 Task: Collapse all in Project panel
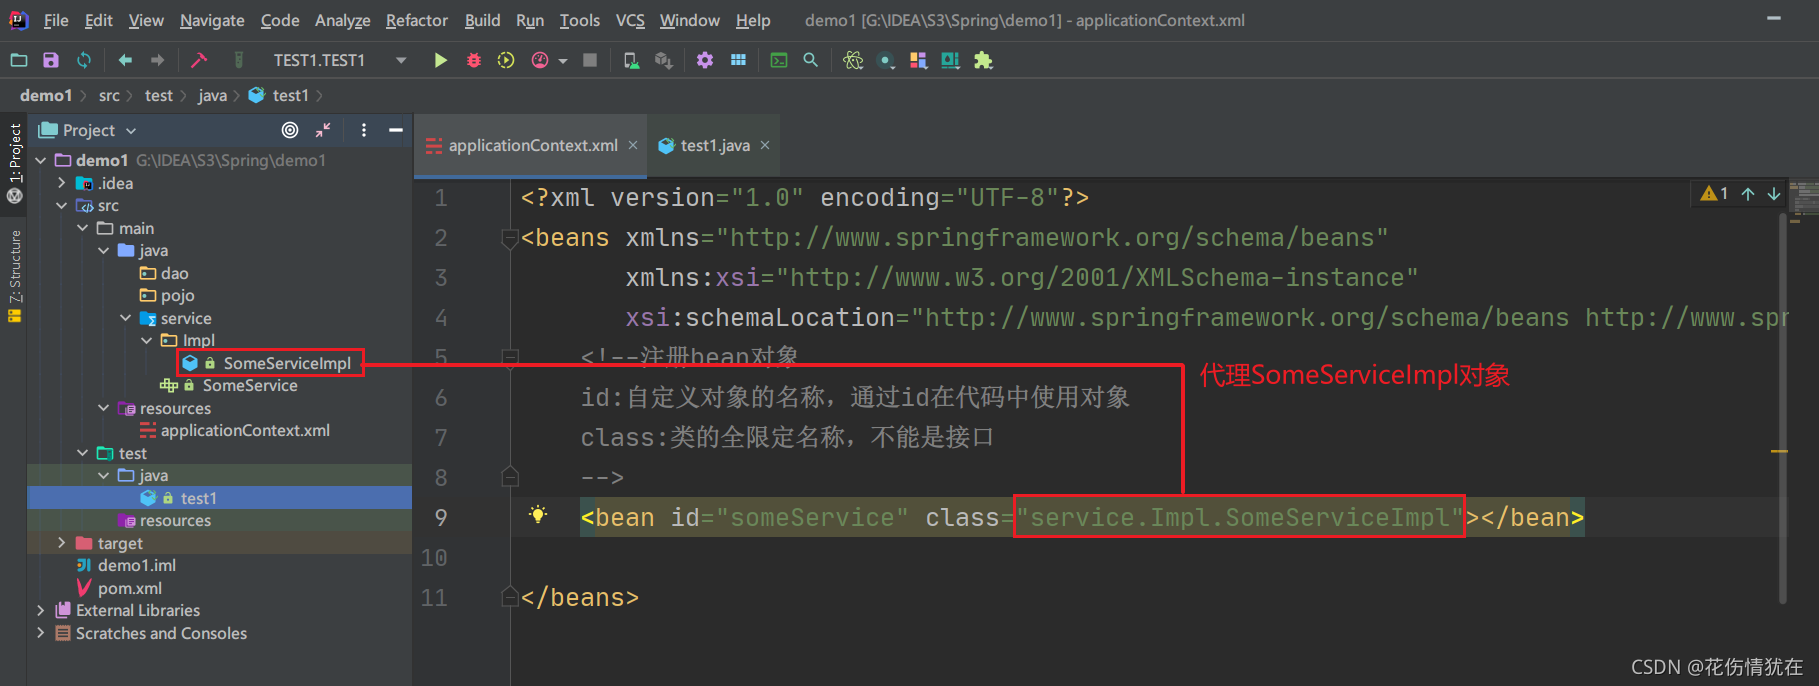323,130
